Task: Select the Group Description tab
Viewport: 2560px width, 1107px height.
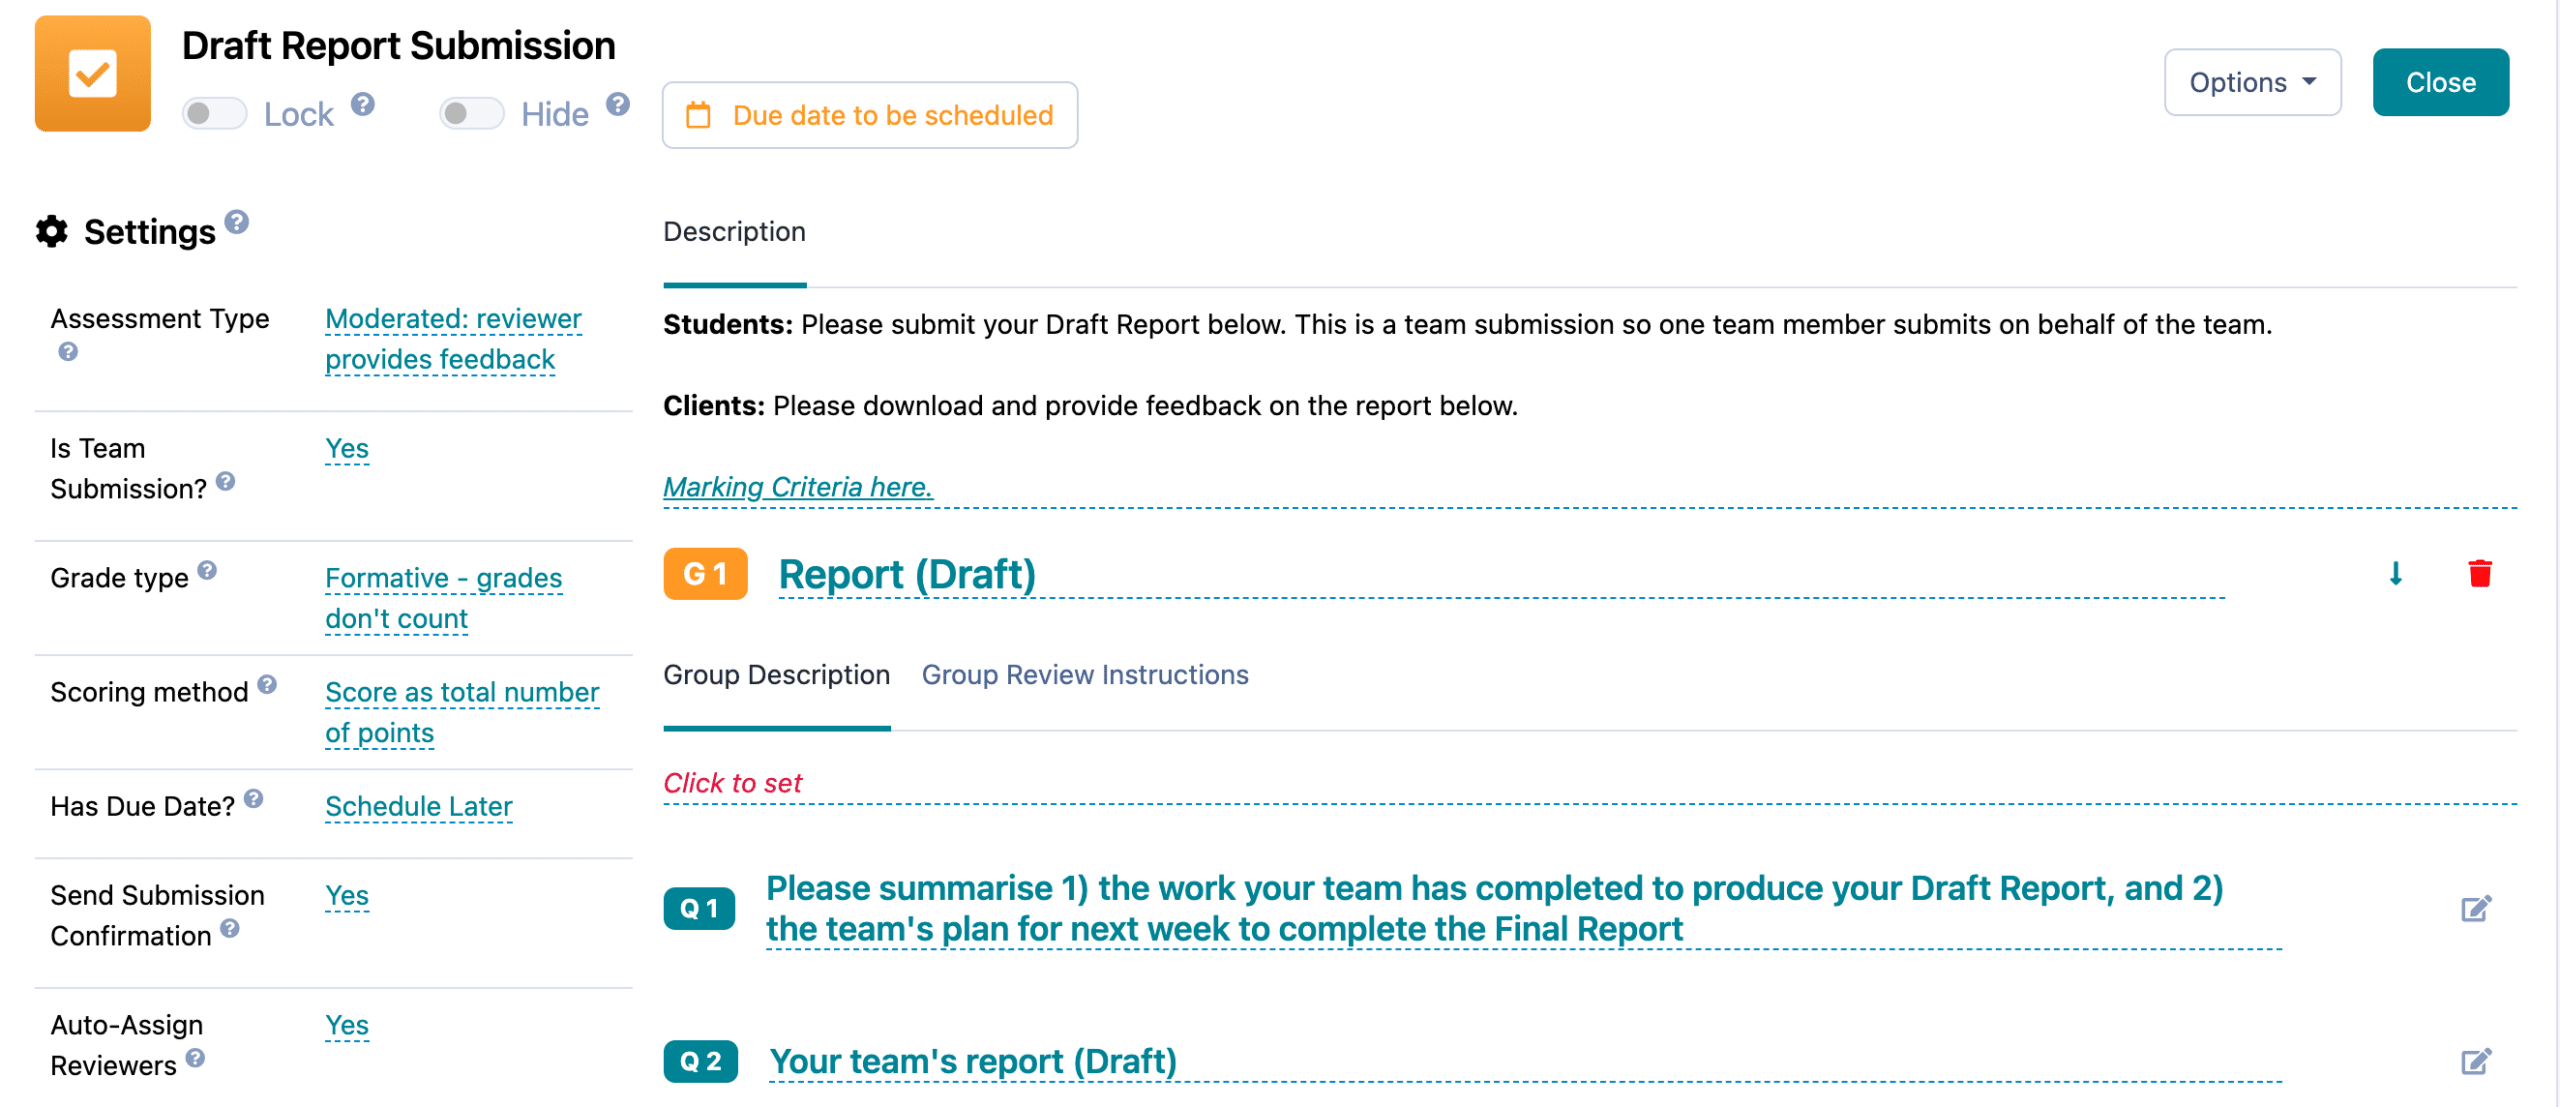Action: pyautogui.click(x=776, y=675)
